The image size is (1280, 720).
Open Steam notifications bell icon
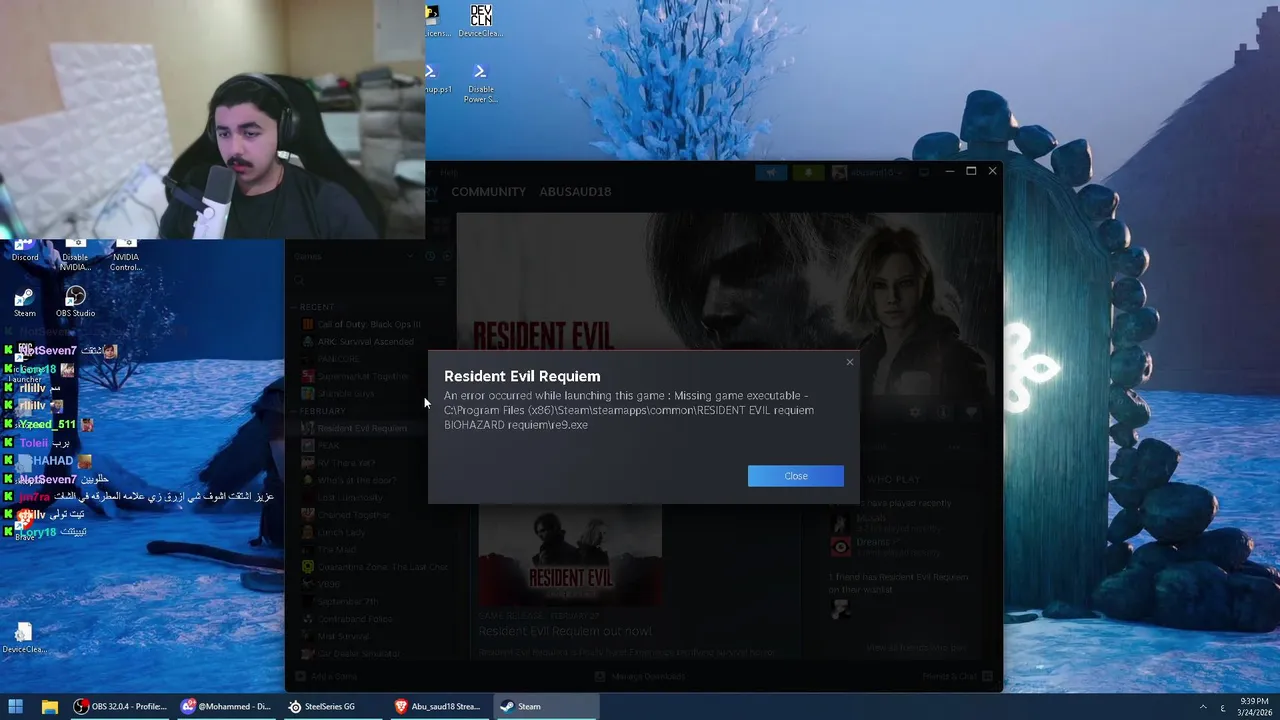point(808,172)
